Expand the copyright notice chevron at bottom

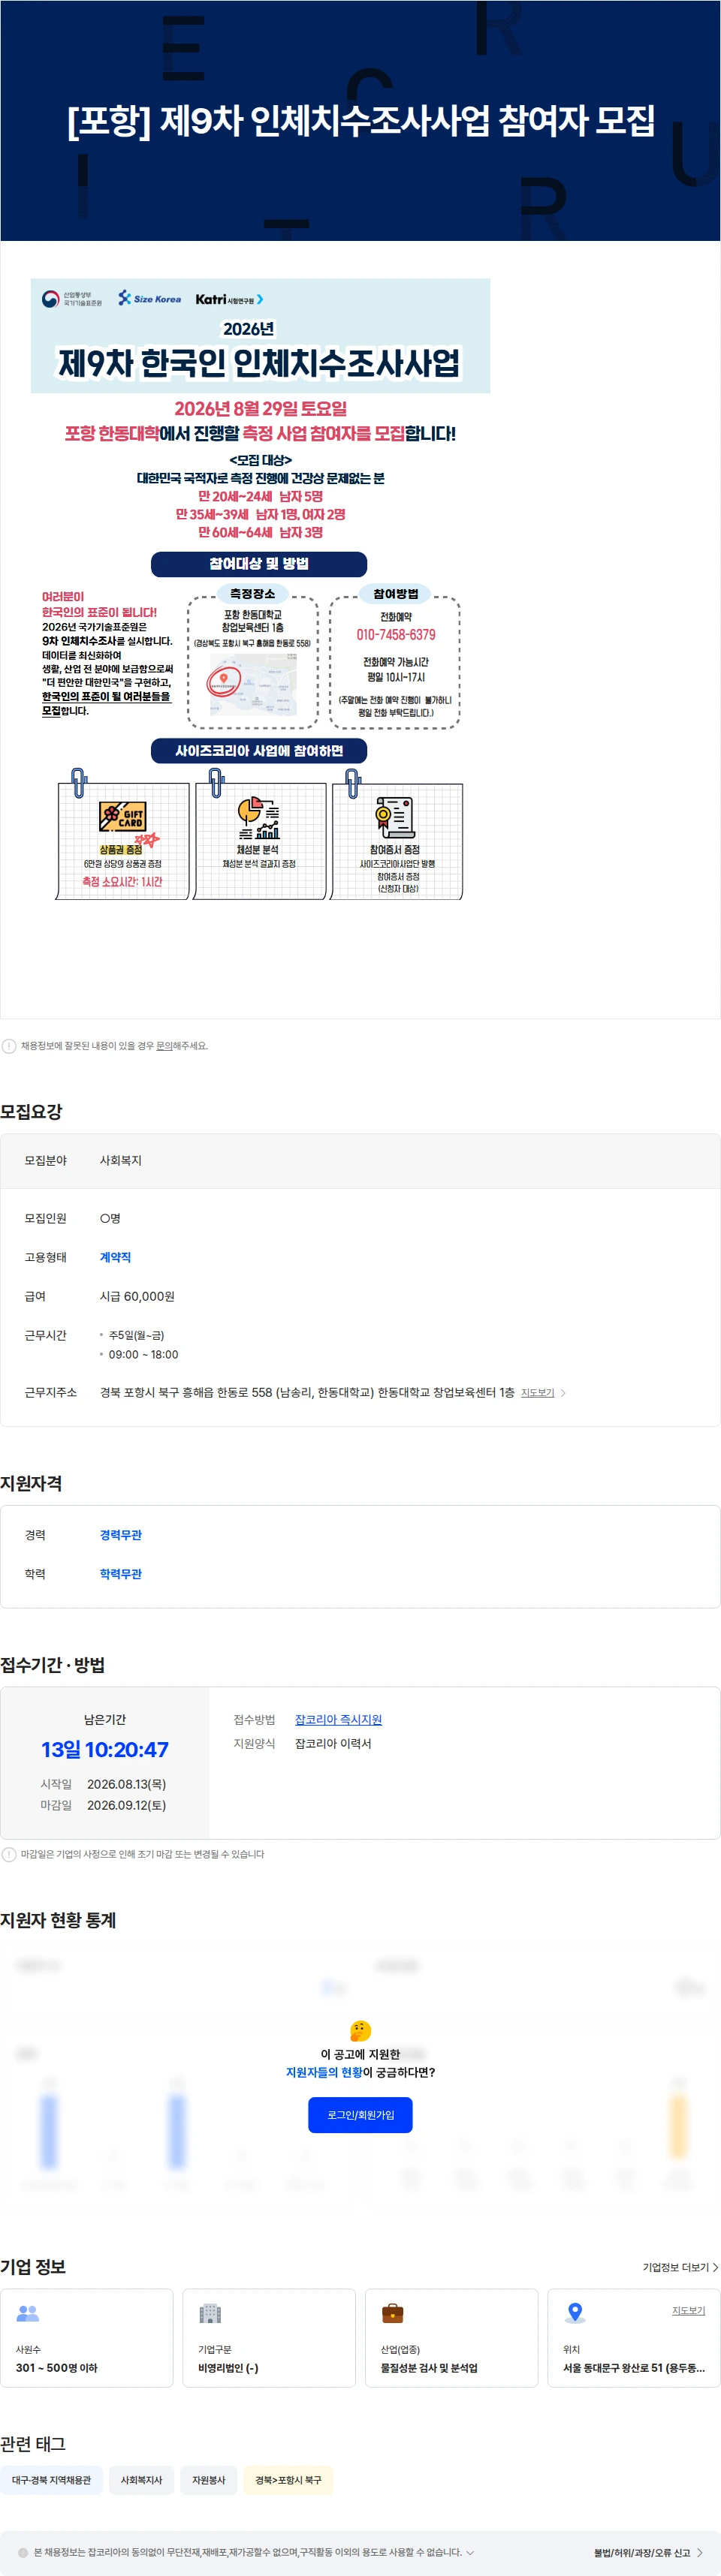click(x=470, y=2552)
